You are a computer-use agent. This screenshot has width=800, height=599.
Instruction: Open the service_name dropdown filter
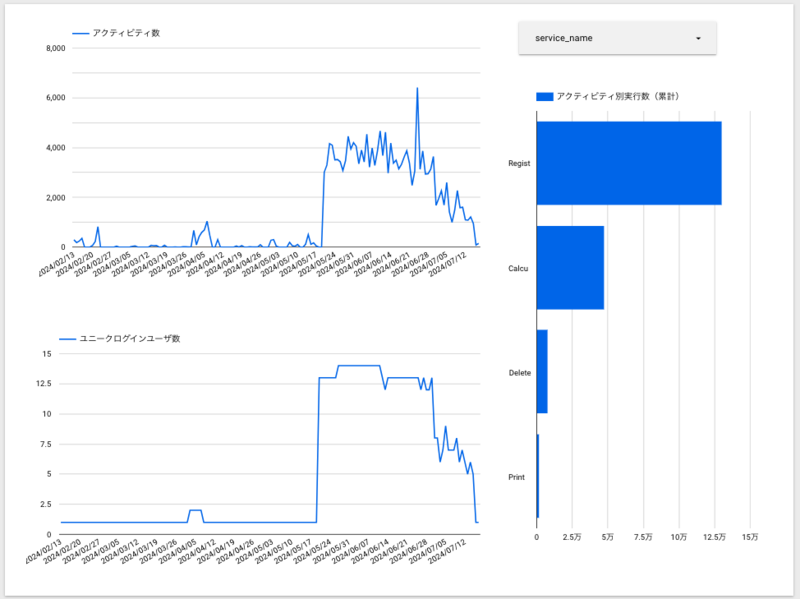(617, 38)
